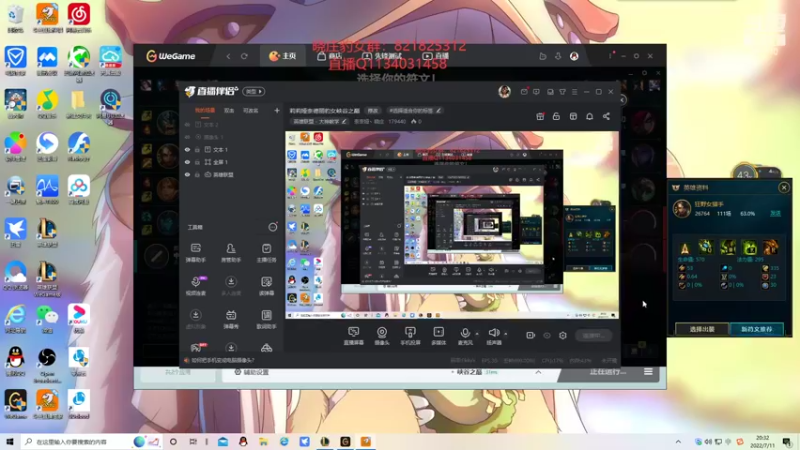
Task: Open the 虚拟形象 download tool
Action: coord(195,319)
